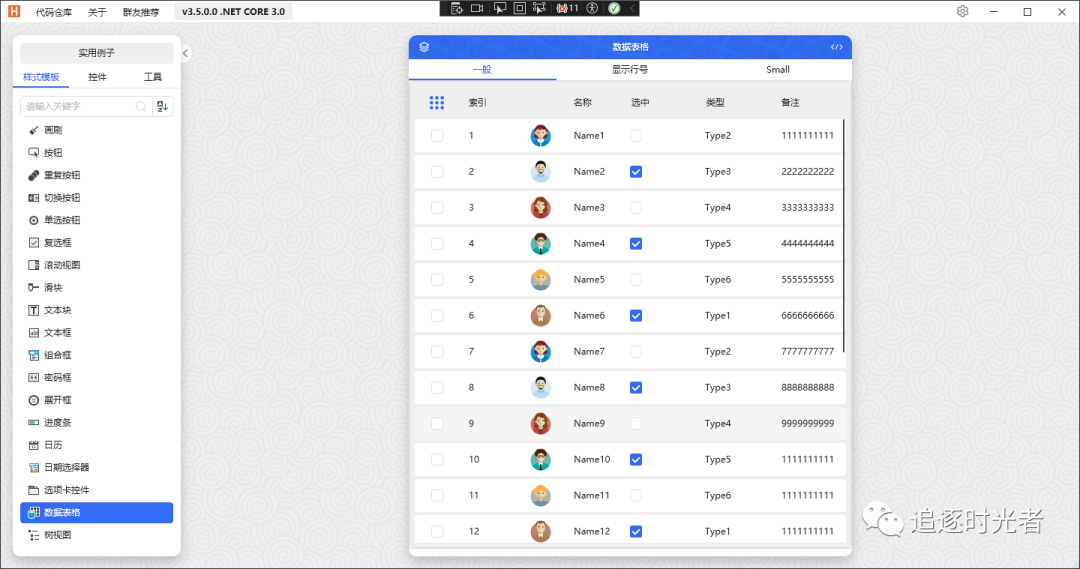Sort by the 类型 column header
This screenshot has width=1080, height=569.
point(715,103)
